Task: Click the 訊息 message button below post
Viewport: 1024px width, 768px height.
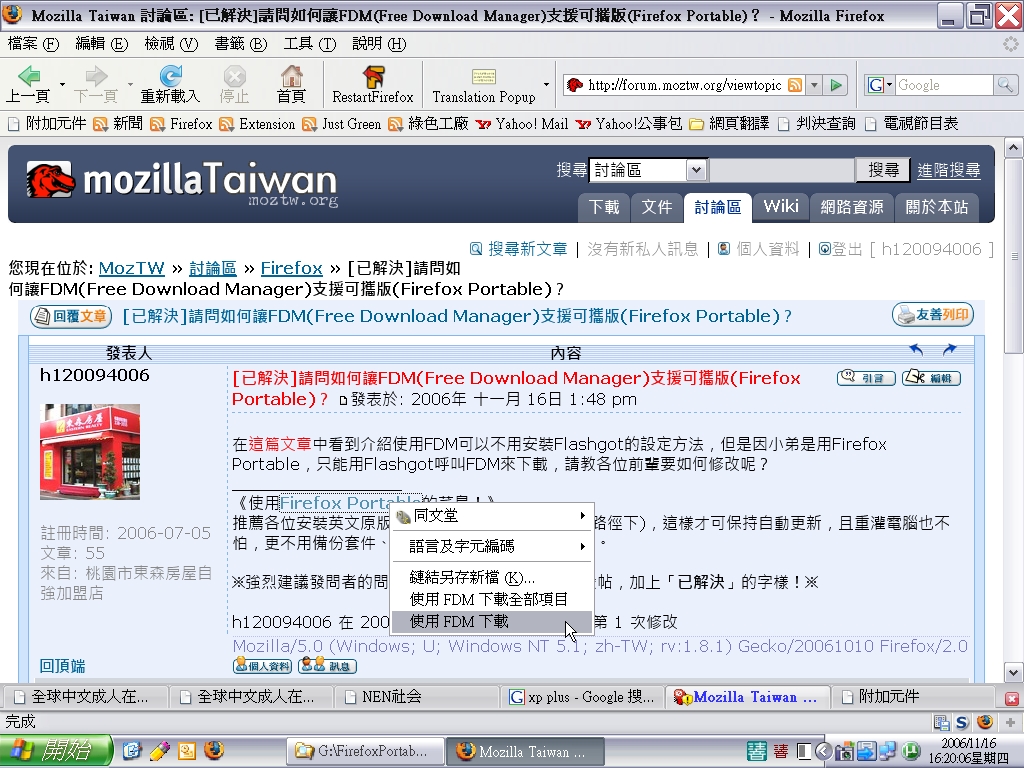Action: (327, 666)
